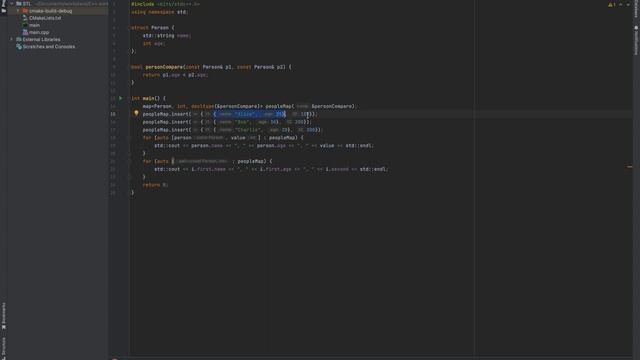This screenshot has height=360, width=640.
Task: Click the peopleMap declaration line
Action: coord(250,107)
